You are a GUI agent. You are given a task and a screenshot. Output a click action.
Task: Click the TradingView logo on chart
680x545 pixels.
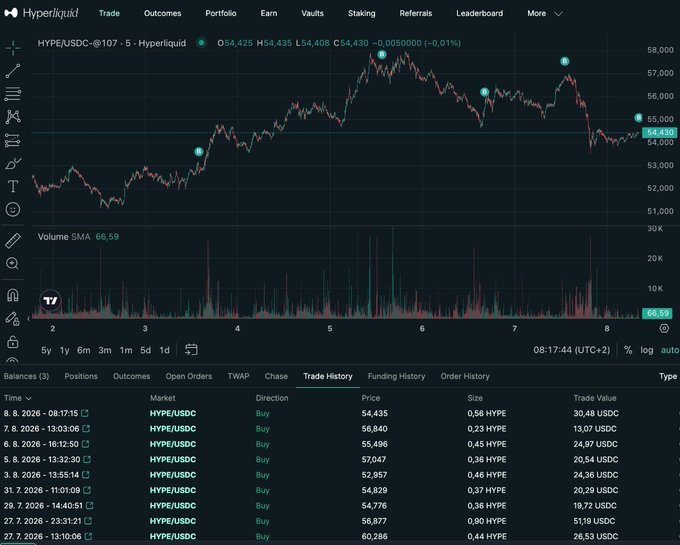tap(50, 300)
